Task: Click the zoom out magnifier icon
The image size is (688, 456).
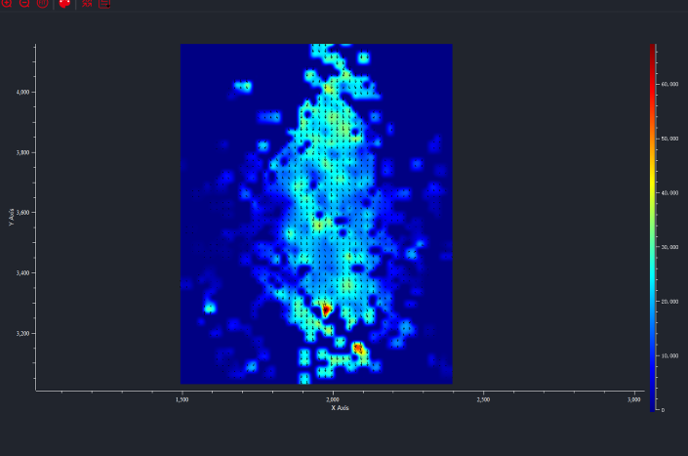Action: pyautogui.click(x=25, y=3)
